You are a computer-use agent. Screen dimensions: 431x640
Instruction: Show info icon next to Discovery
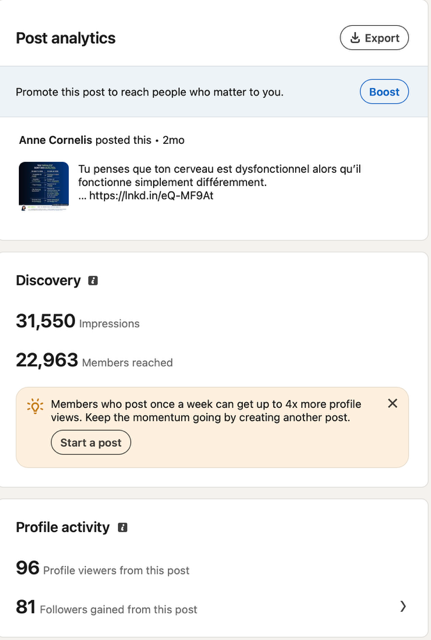pyautogui.click(x=93, y=281)
